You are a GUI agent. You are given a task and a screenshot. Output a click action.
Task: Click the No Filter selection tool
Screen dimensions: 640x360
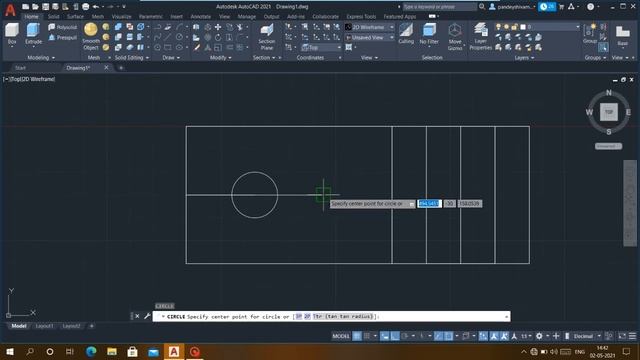tap(429, 33)
